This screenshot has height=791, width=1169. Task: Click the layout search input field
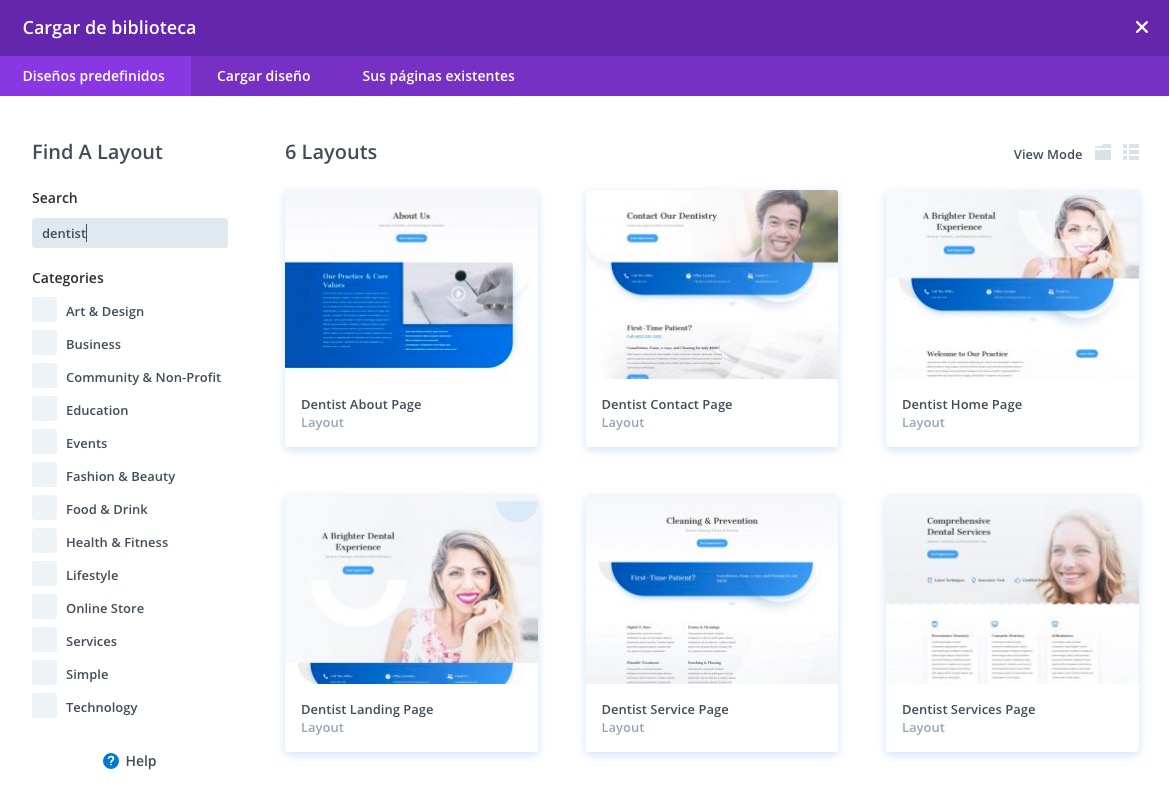coord(130,233)
